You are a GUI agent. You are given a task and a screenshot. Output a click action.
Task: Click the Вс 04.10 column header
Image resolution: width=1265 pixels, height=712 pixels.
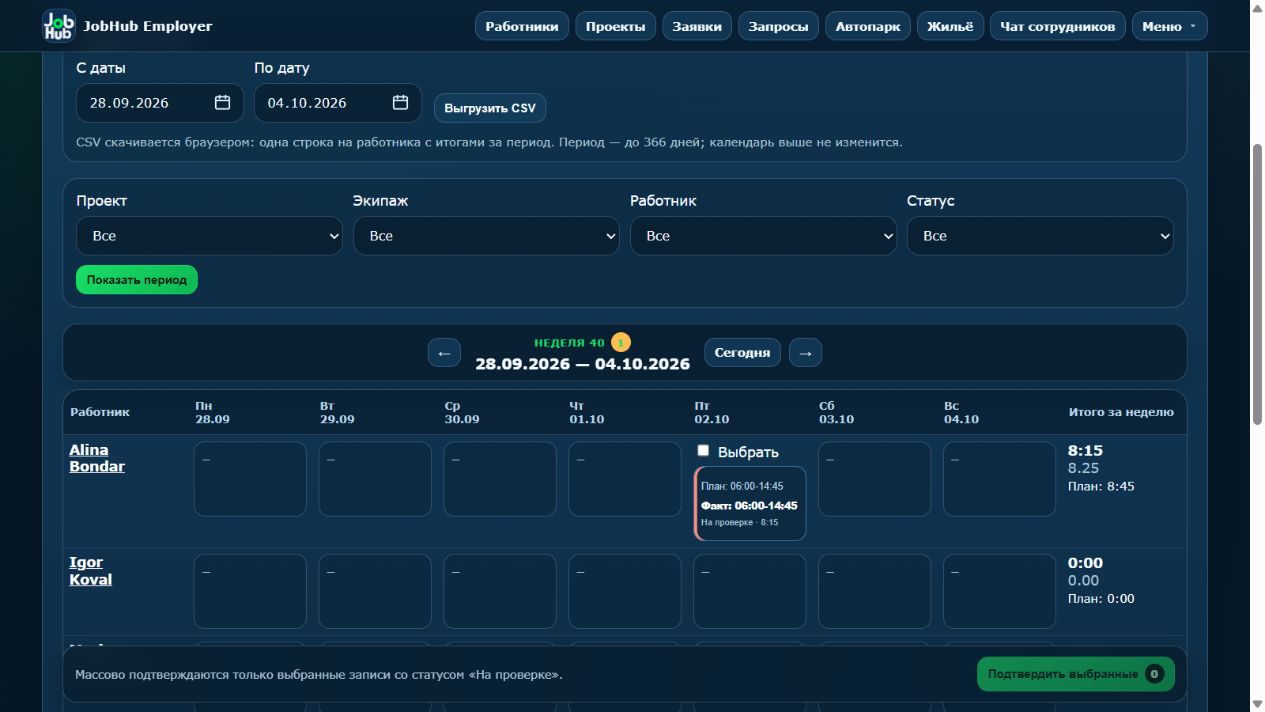[962, 412]
